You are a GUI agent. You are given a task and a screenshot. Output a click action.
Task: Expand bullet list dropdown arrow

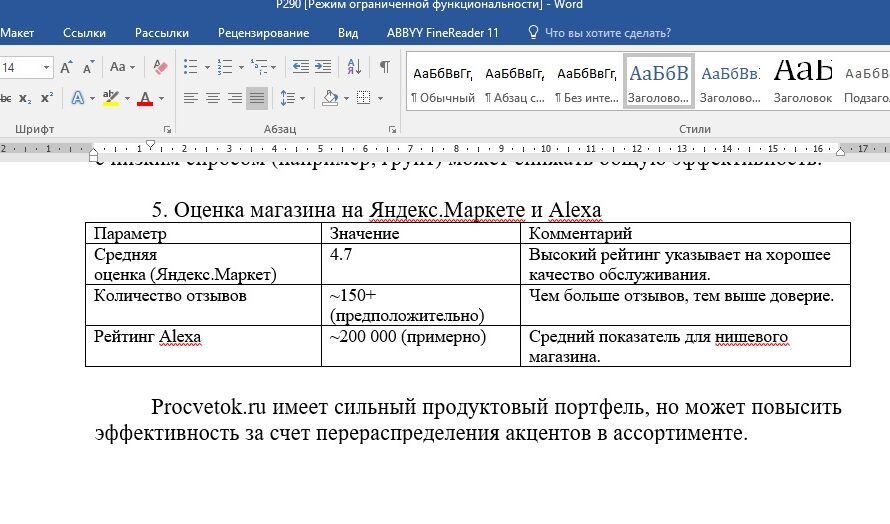point(207,68)
